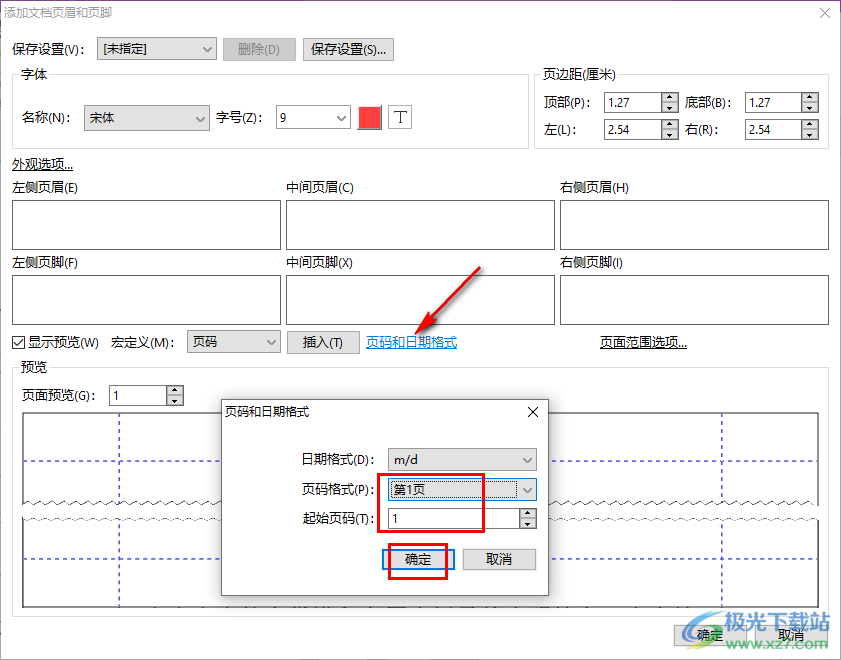Increase the starting page number
The image size is (841, 660).
pyautogui.click(x=528, y=514)
